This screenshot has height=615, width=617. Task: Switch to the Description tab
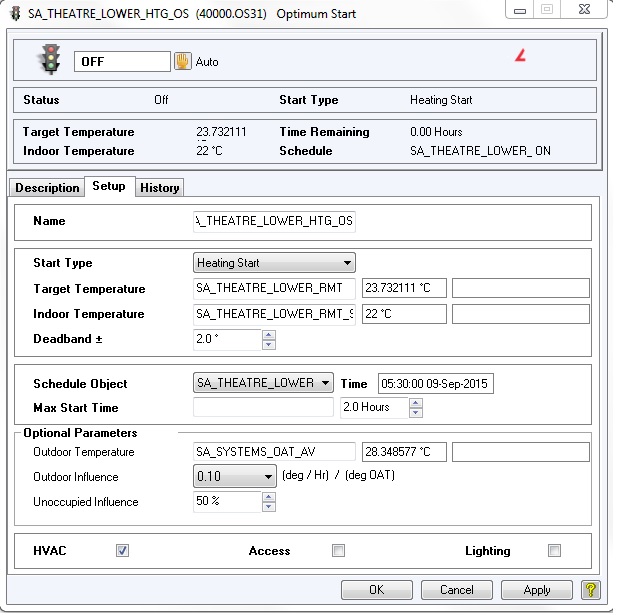pos(47,188)
